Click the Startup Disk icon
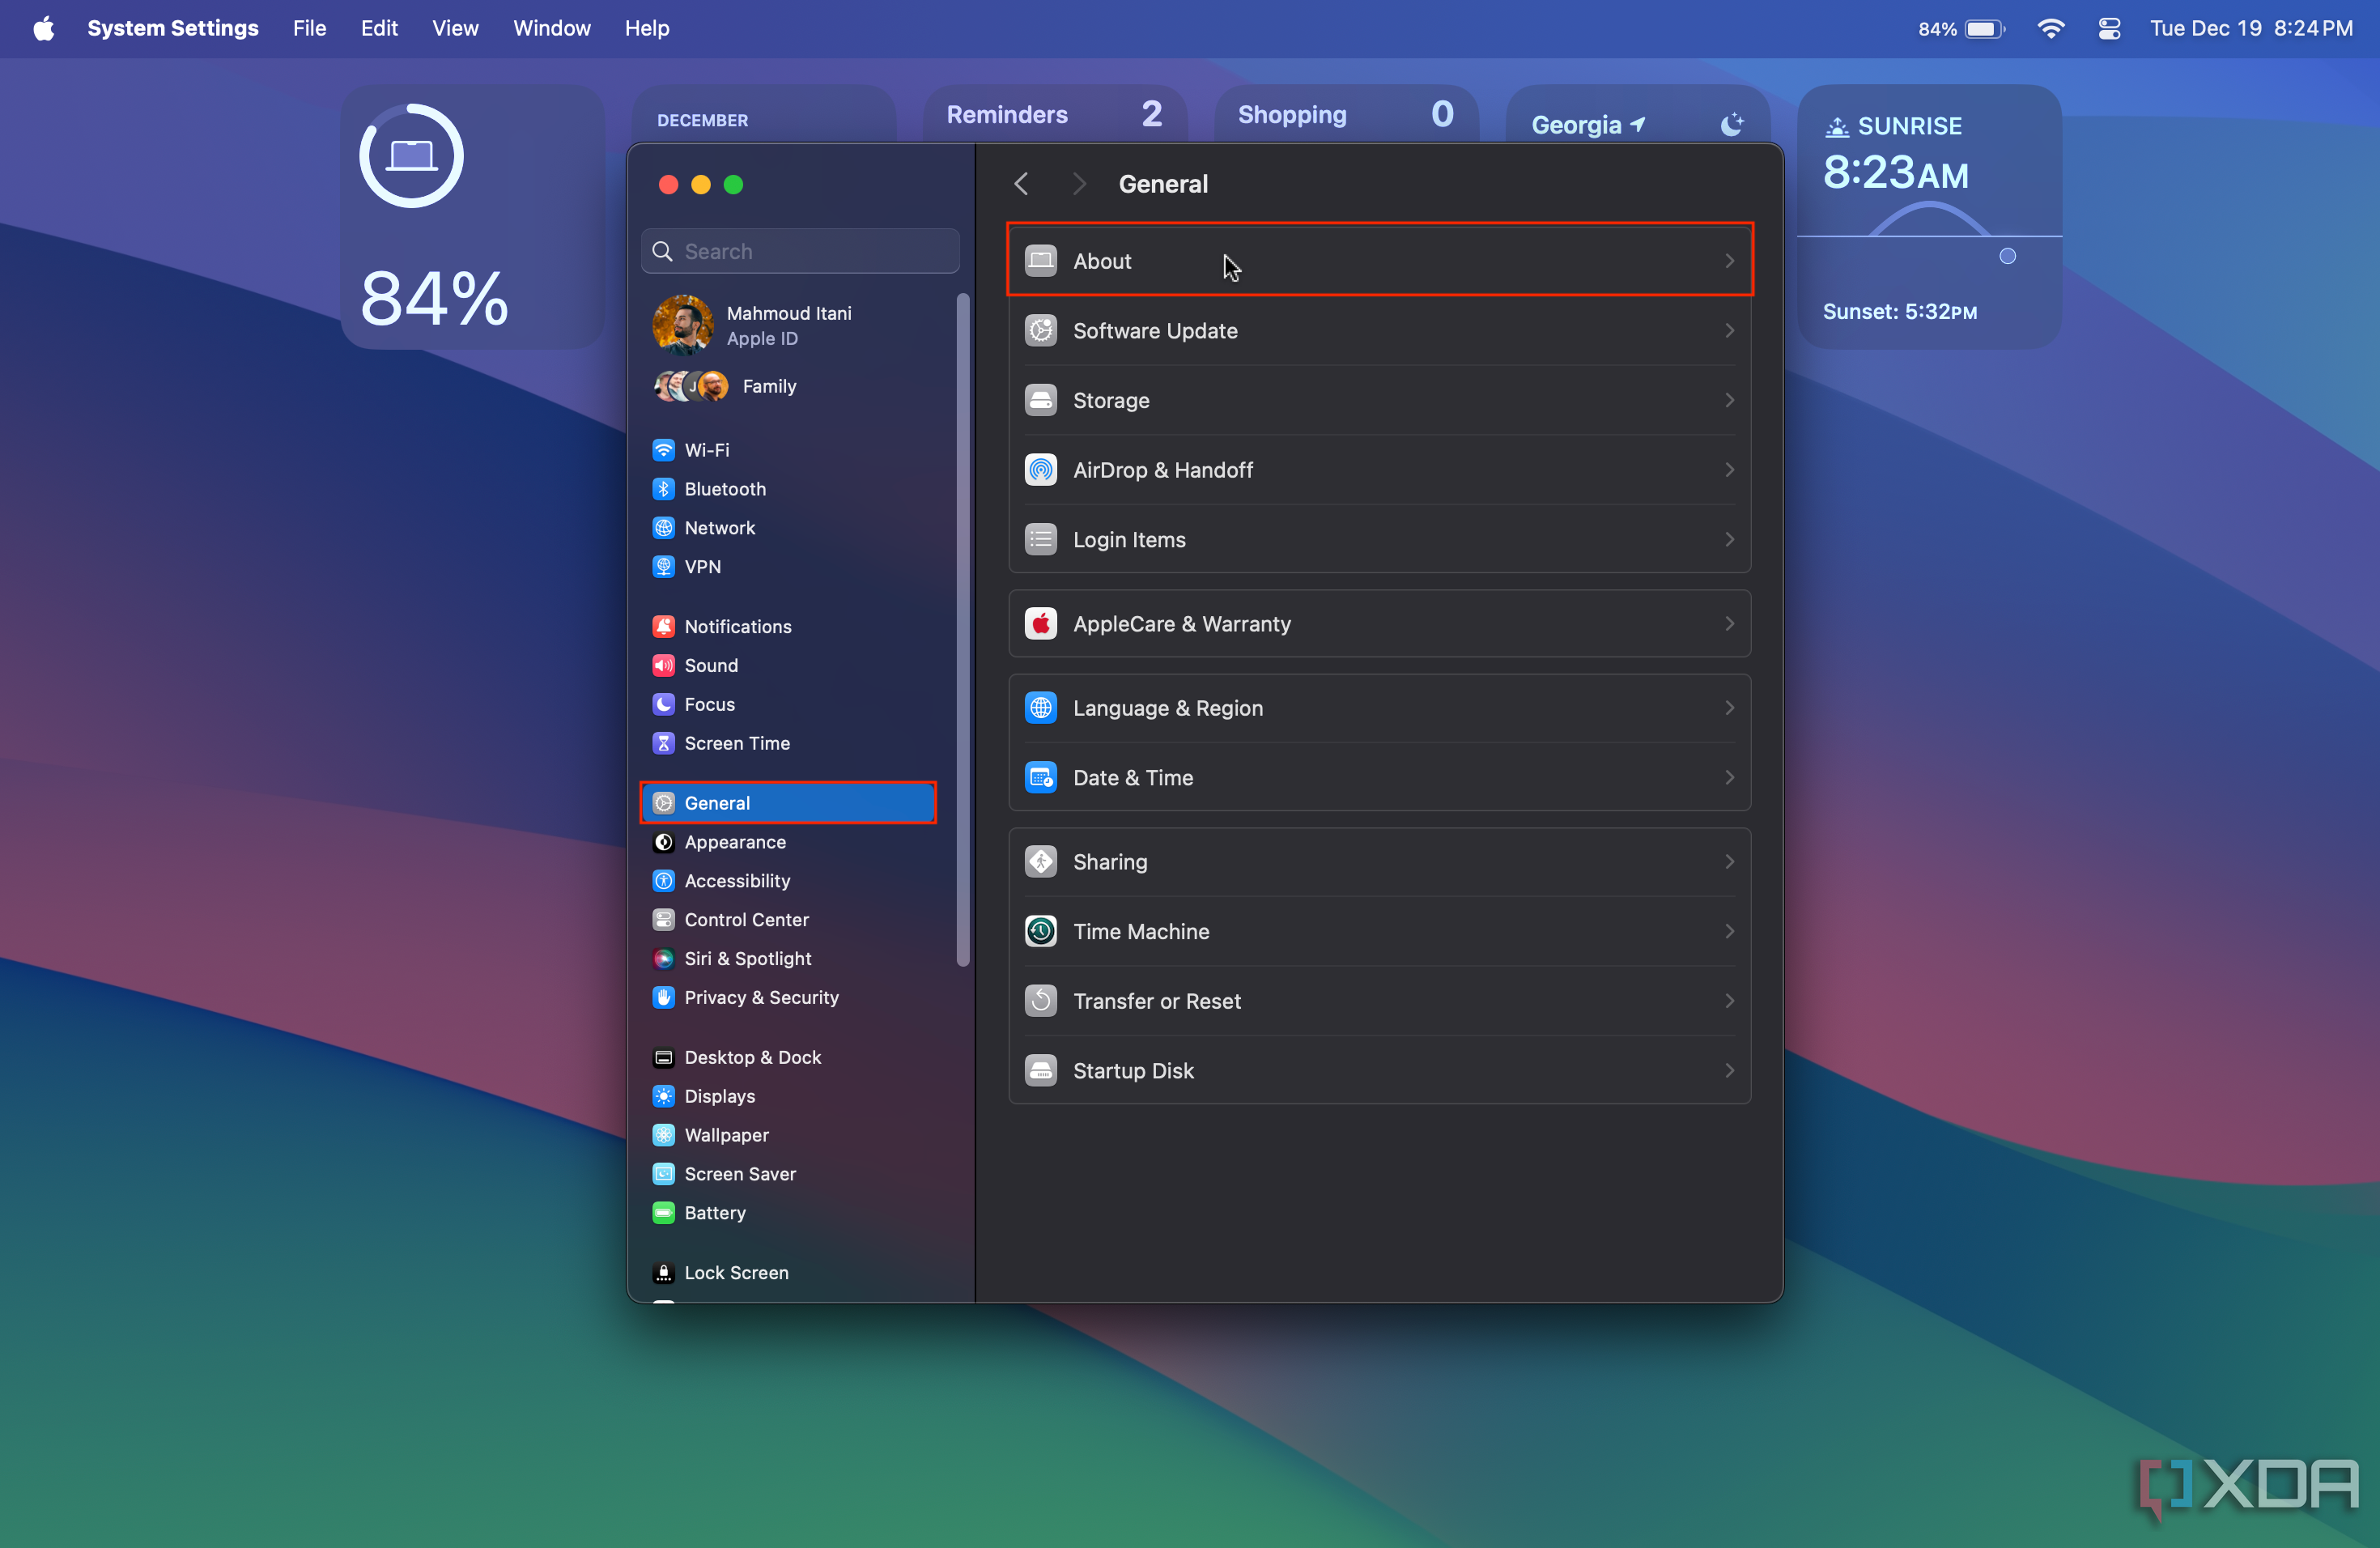The height and width of the screenshot is (1548, 2380). tap(1041, 1071)
